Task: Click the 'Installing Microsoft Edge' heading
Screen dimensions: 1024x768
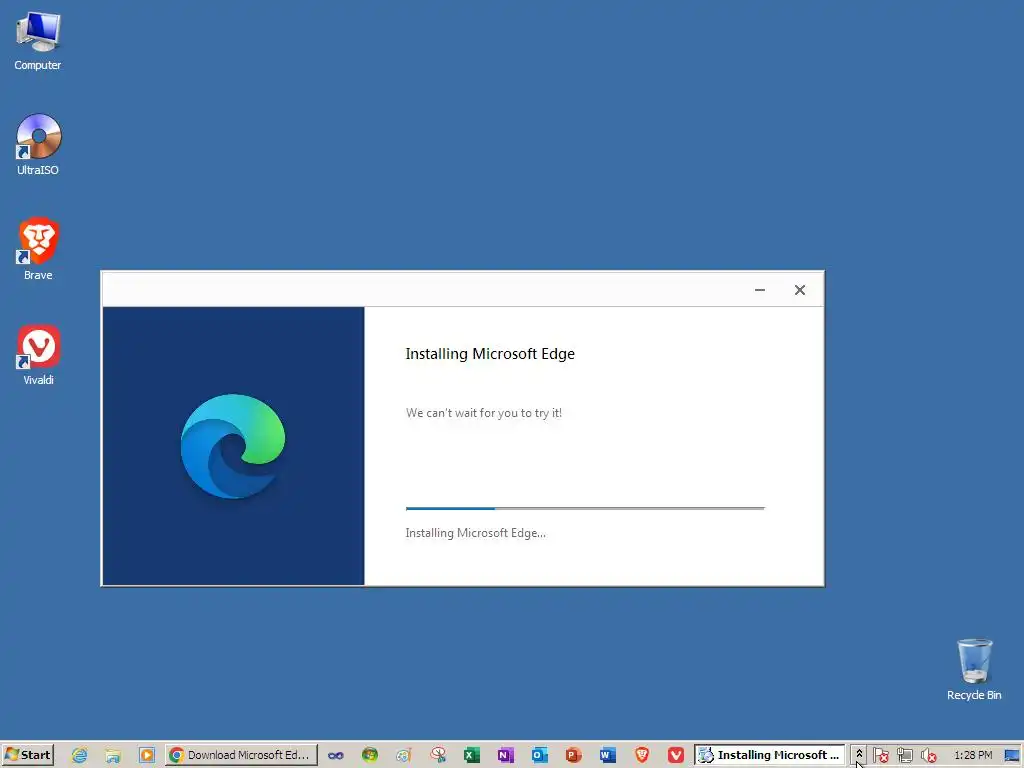Action: 490,354
